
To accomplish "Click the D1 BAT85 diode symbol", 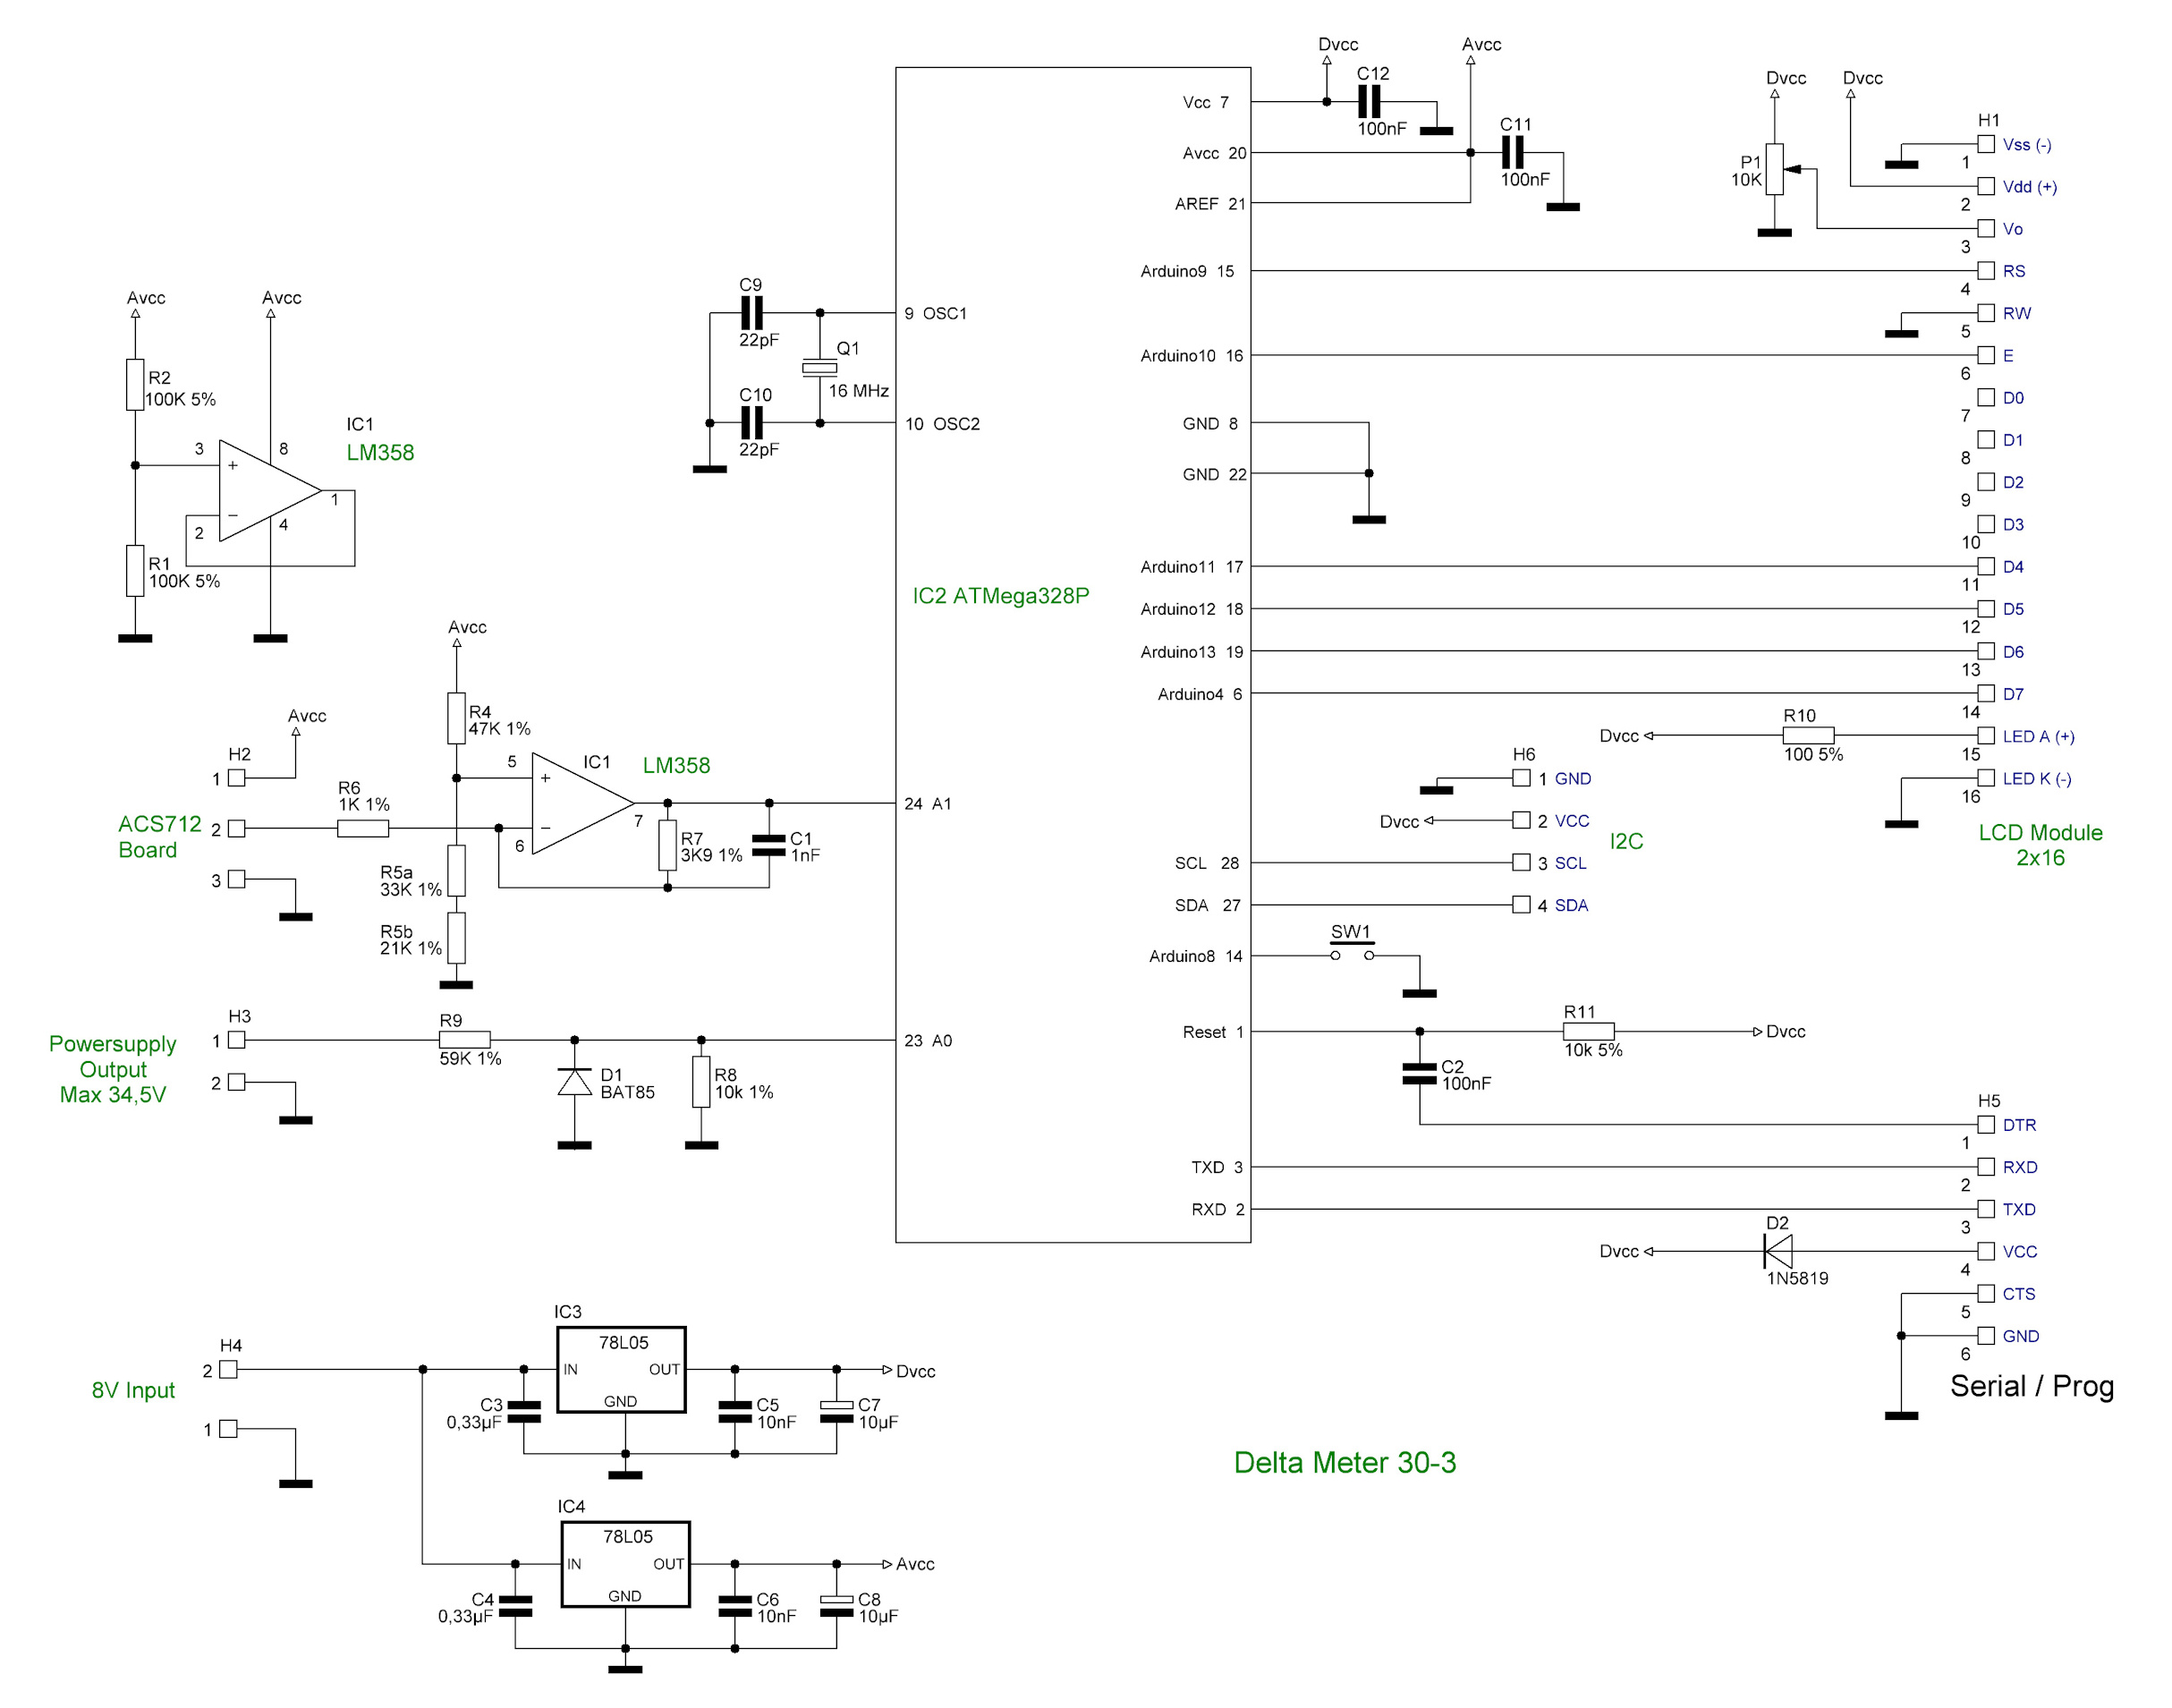I will (x=574, y=1081).
